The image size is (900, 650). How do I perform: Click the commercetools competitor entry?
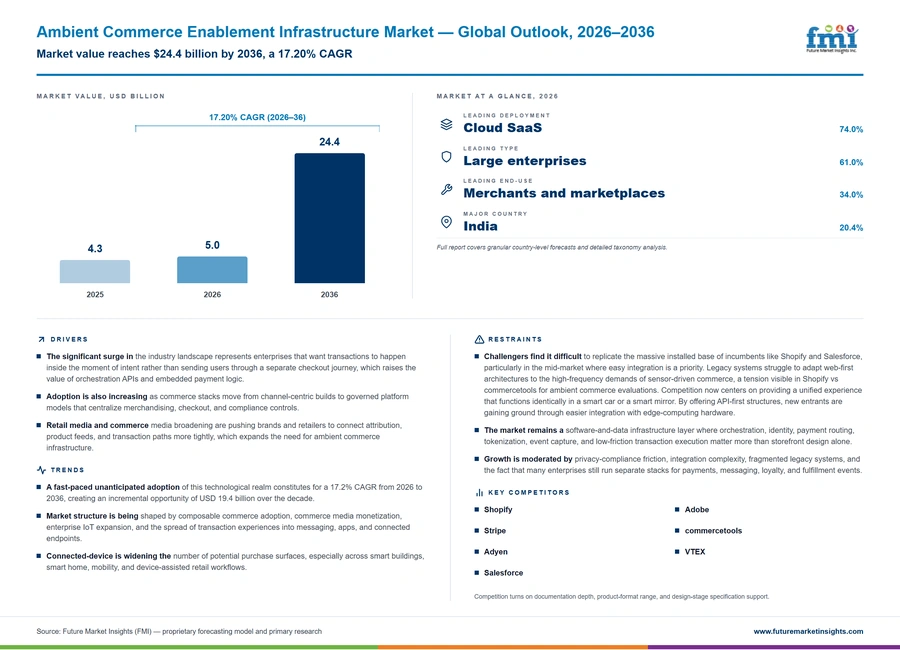pyautogui.click(x=713, y=531)
